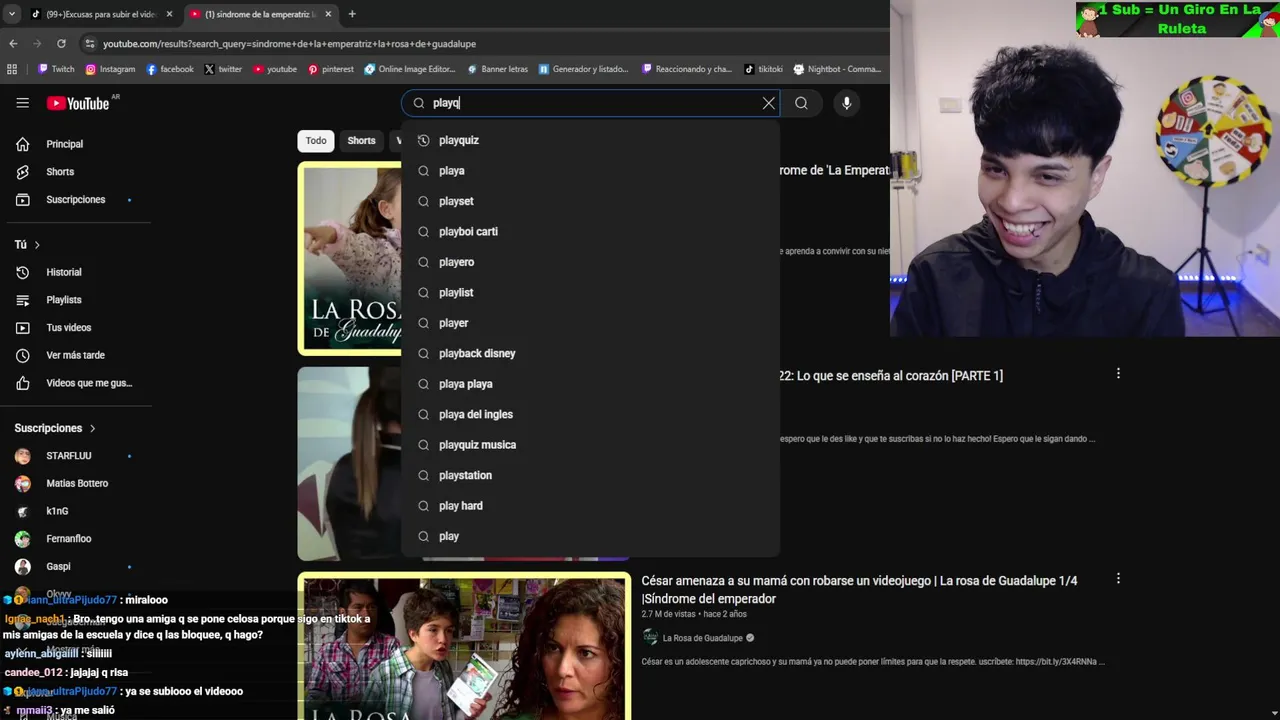Expand the Tú section chevron
This screenshot has height=720, width=1280.
37,245
